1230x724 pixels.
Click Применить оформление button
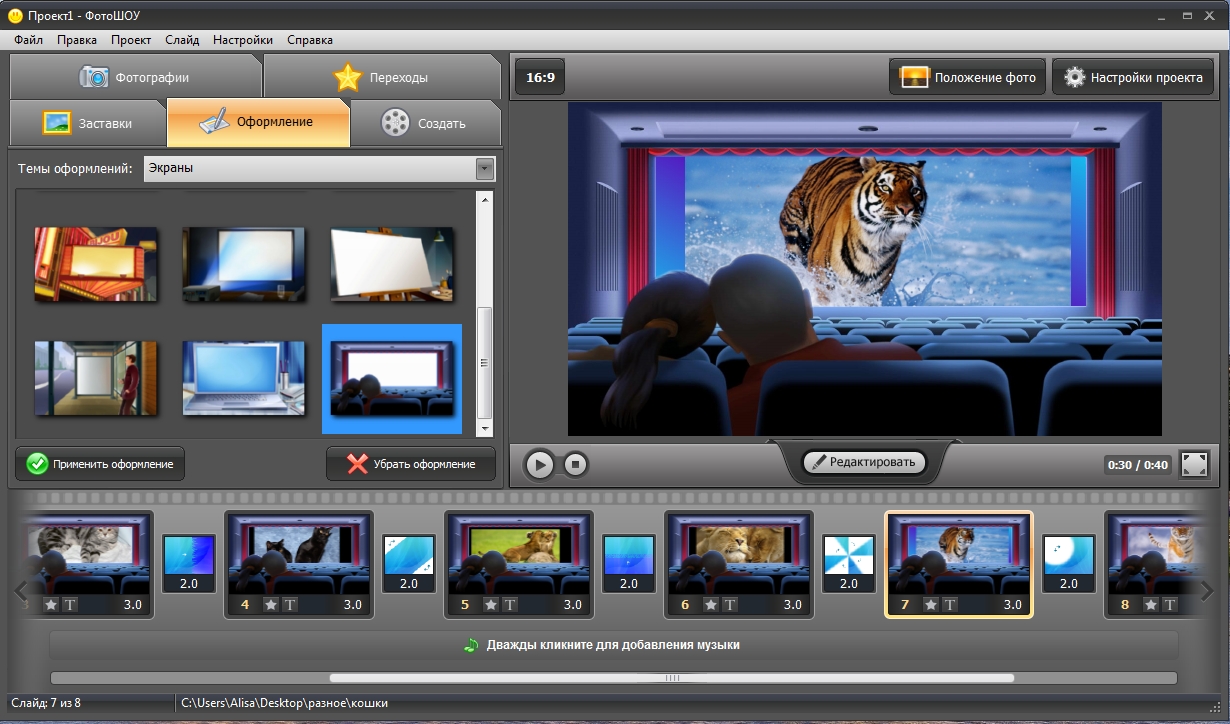100,464
